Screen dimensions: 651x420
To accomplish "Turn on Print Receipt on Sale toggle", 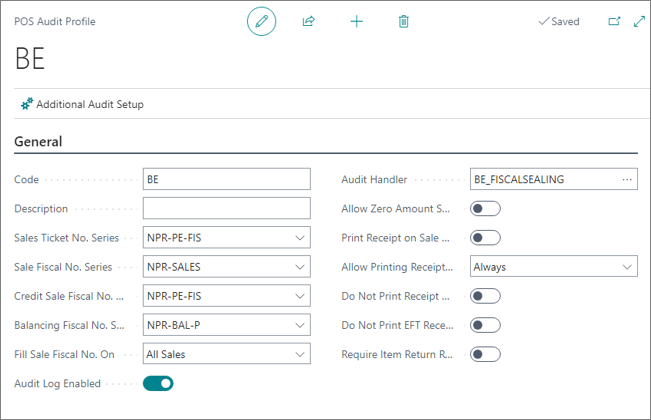I will click(x=485, y=238).
